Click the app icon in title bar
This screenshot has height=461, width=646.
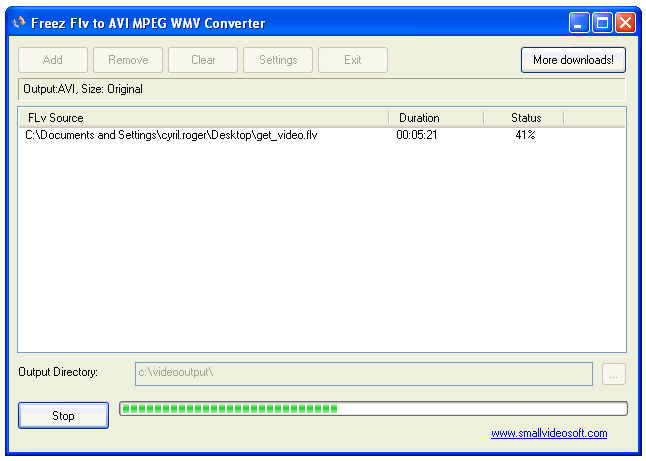[19, 23]
